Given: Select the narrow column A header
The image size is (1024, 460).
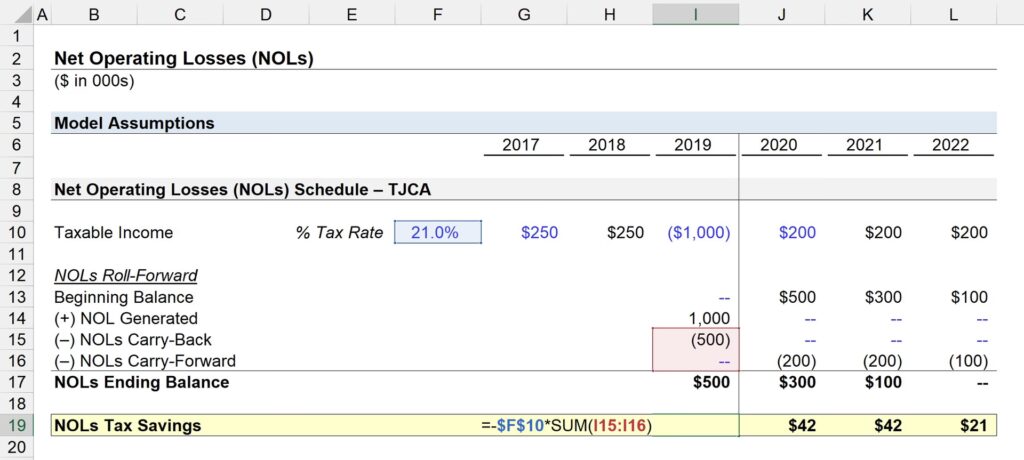Looking at the screenshot, I should [x=41, y=13].
